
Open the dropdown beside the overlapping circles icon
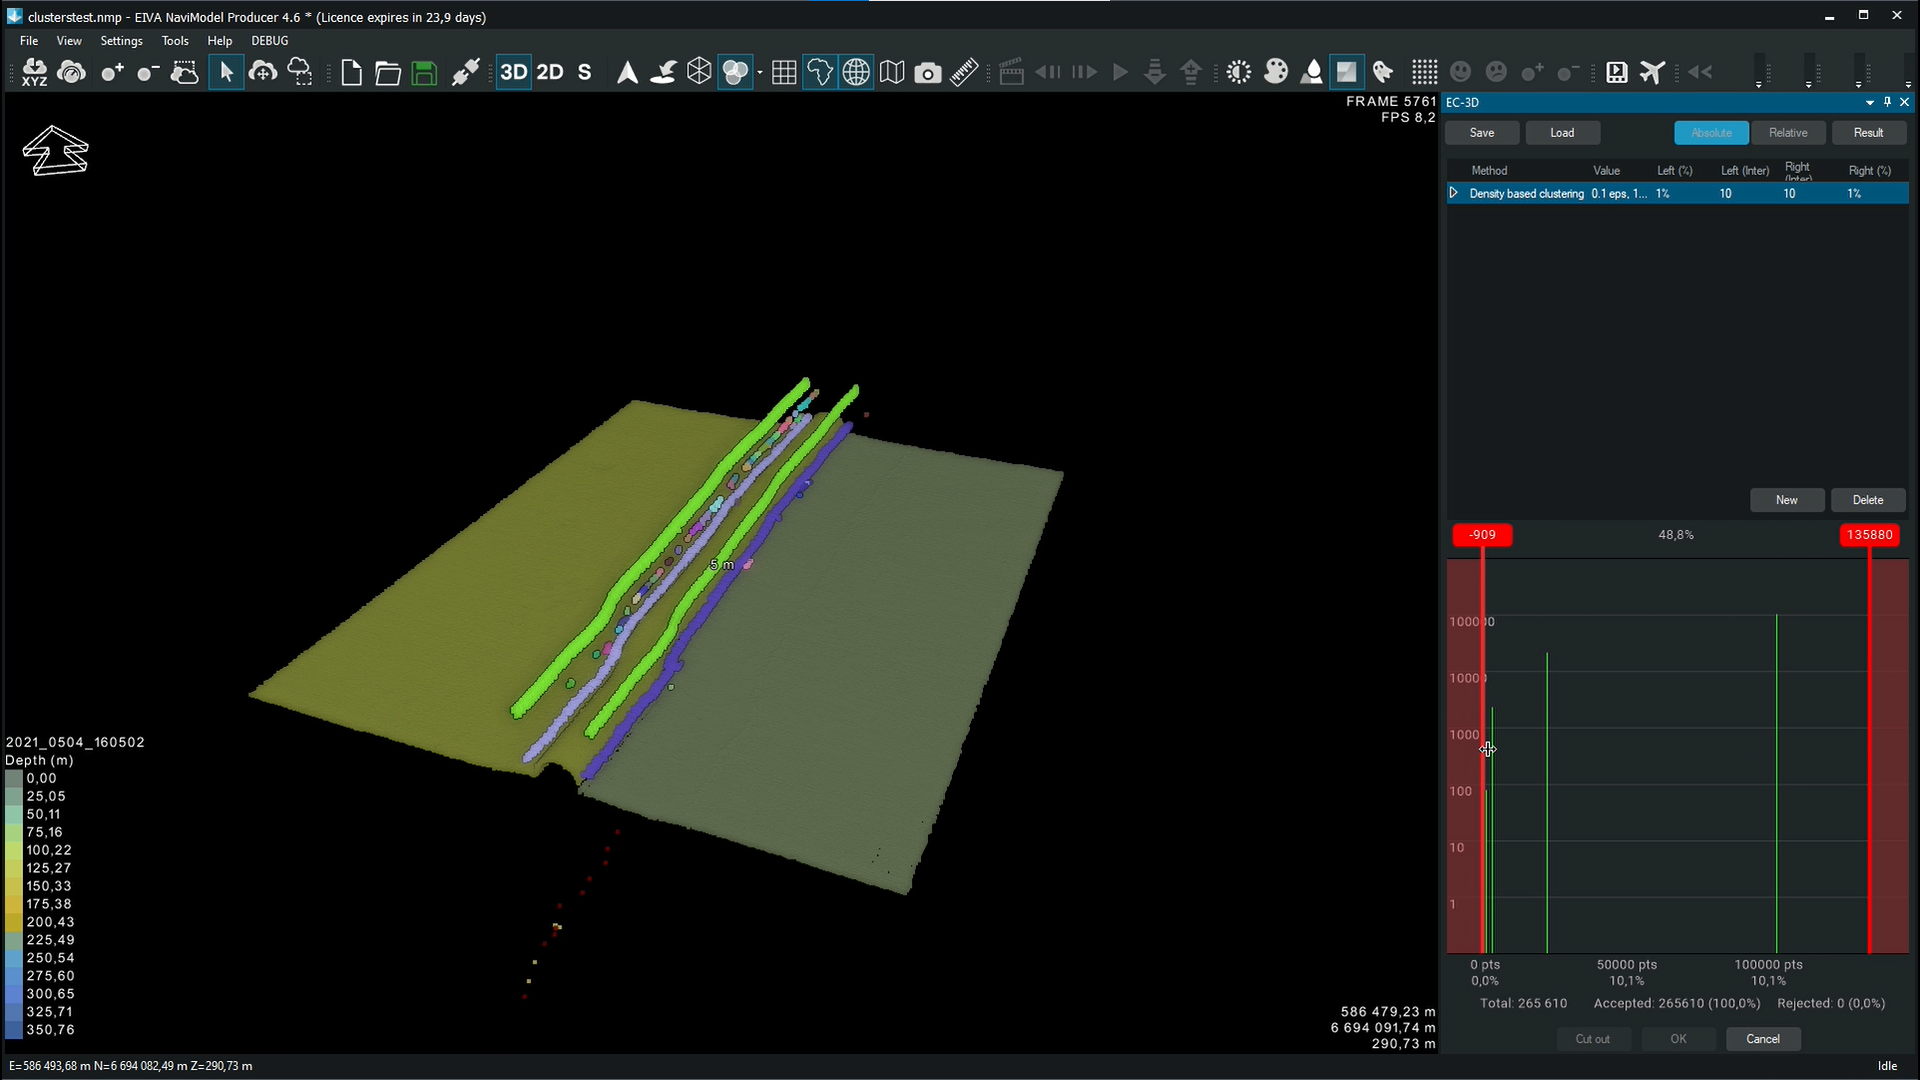[x=760, y=74]
